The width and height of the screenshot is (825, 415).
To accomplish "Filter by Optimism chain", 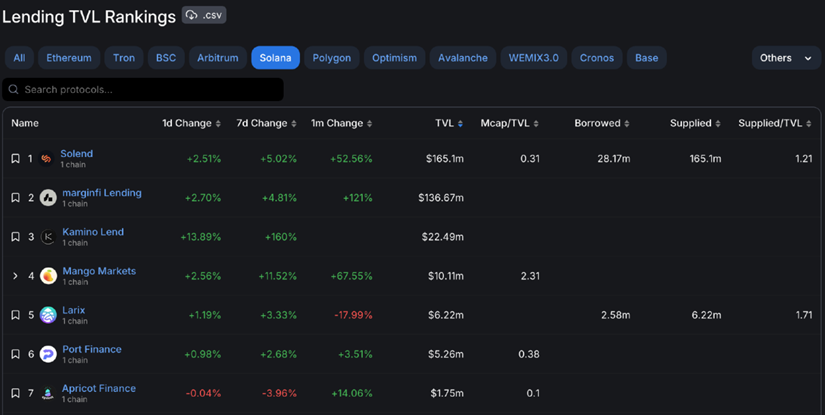I will click(395, 58).
